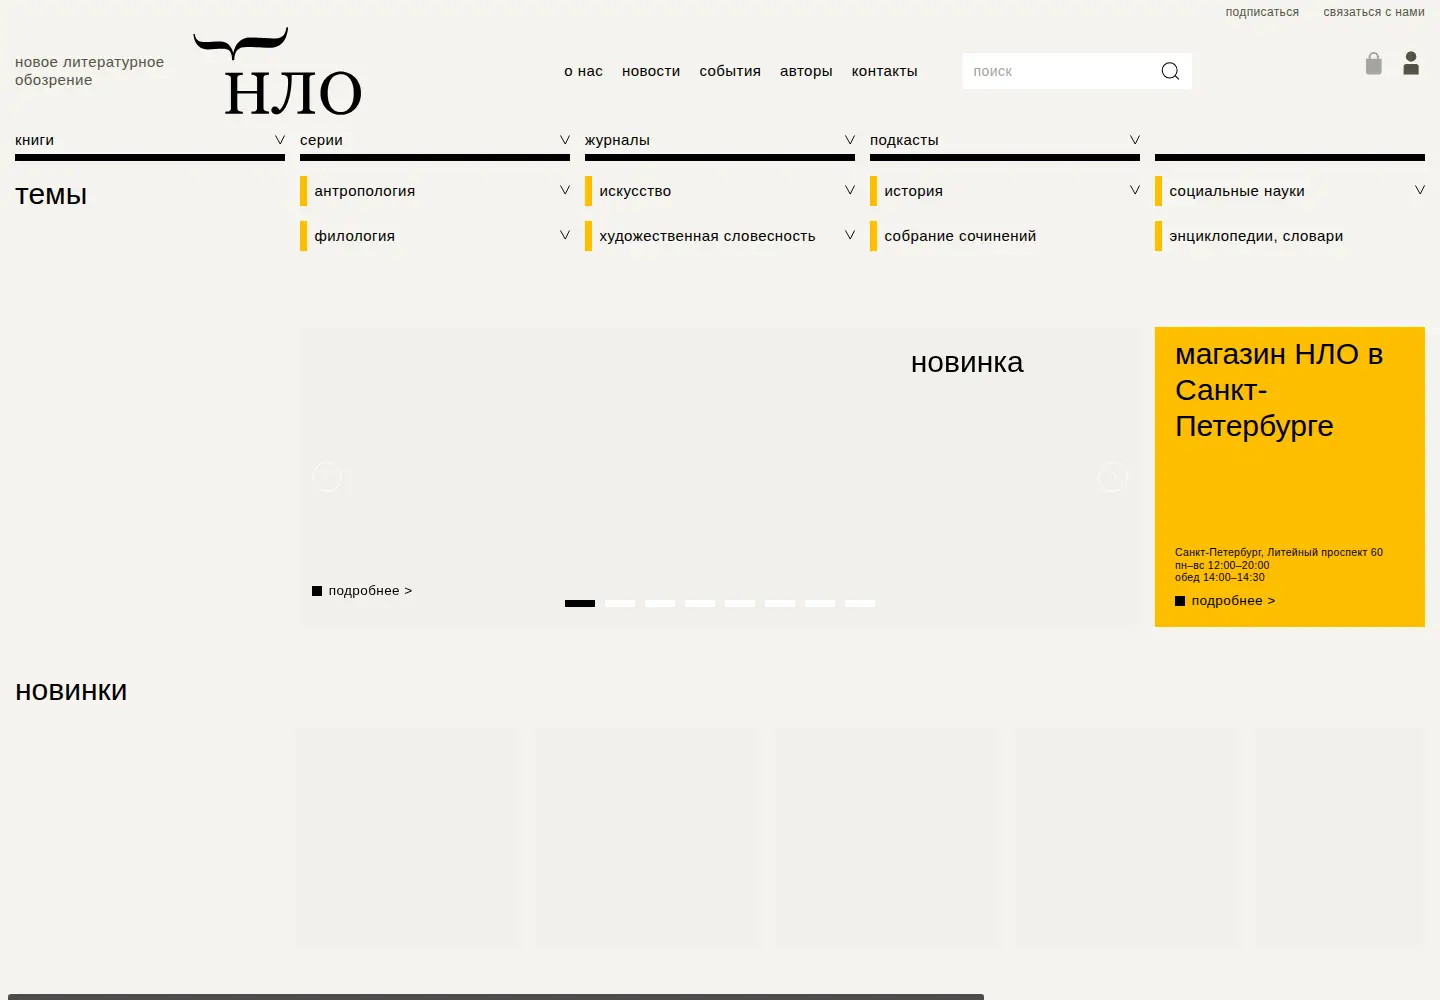Expand the книги dropdown
Image resolution: width=1440 pixels, height=1000 pixels.
[280, 140]
